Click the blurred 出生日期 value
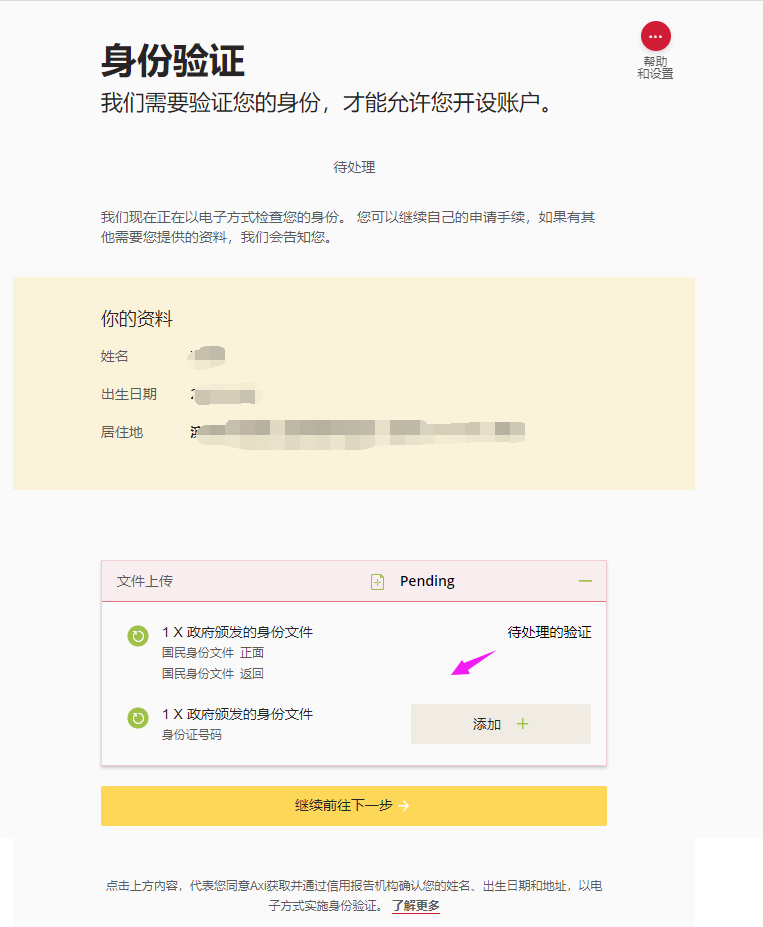This screenshot has height=927, width=763. pyautogui.click(x=224, y=394)
